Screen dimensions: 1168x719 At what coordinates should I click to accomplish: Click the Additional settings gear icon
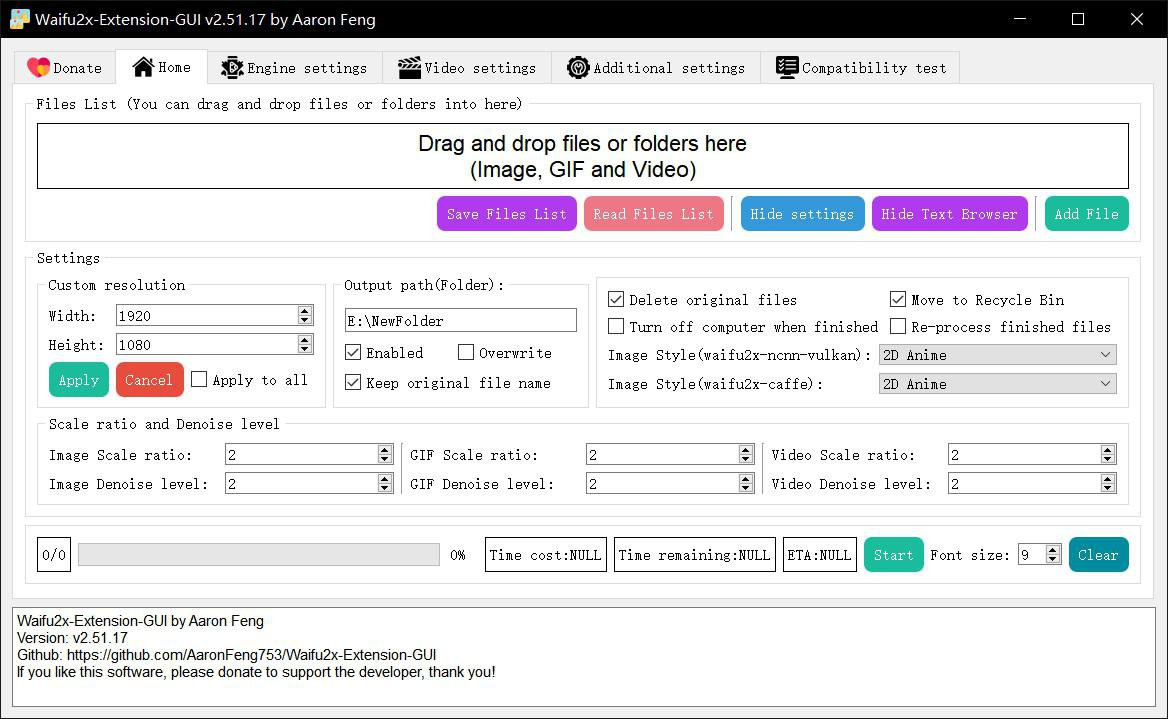pyautogui.click(x=578, y=68)
